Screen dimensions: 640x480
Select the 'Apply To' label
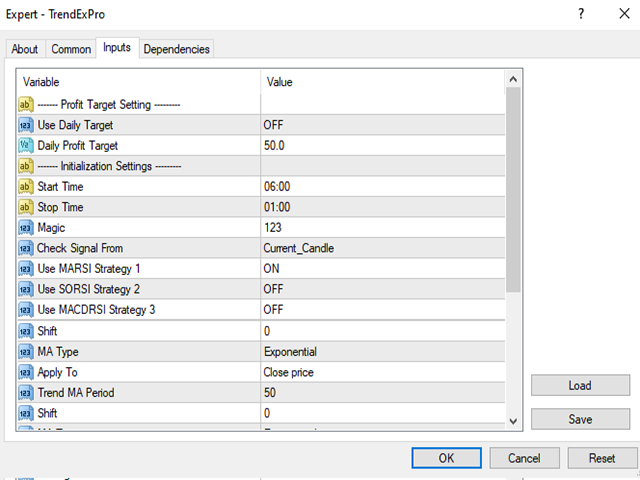(58, 372)
